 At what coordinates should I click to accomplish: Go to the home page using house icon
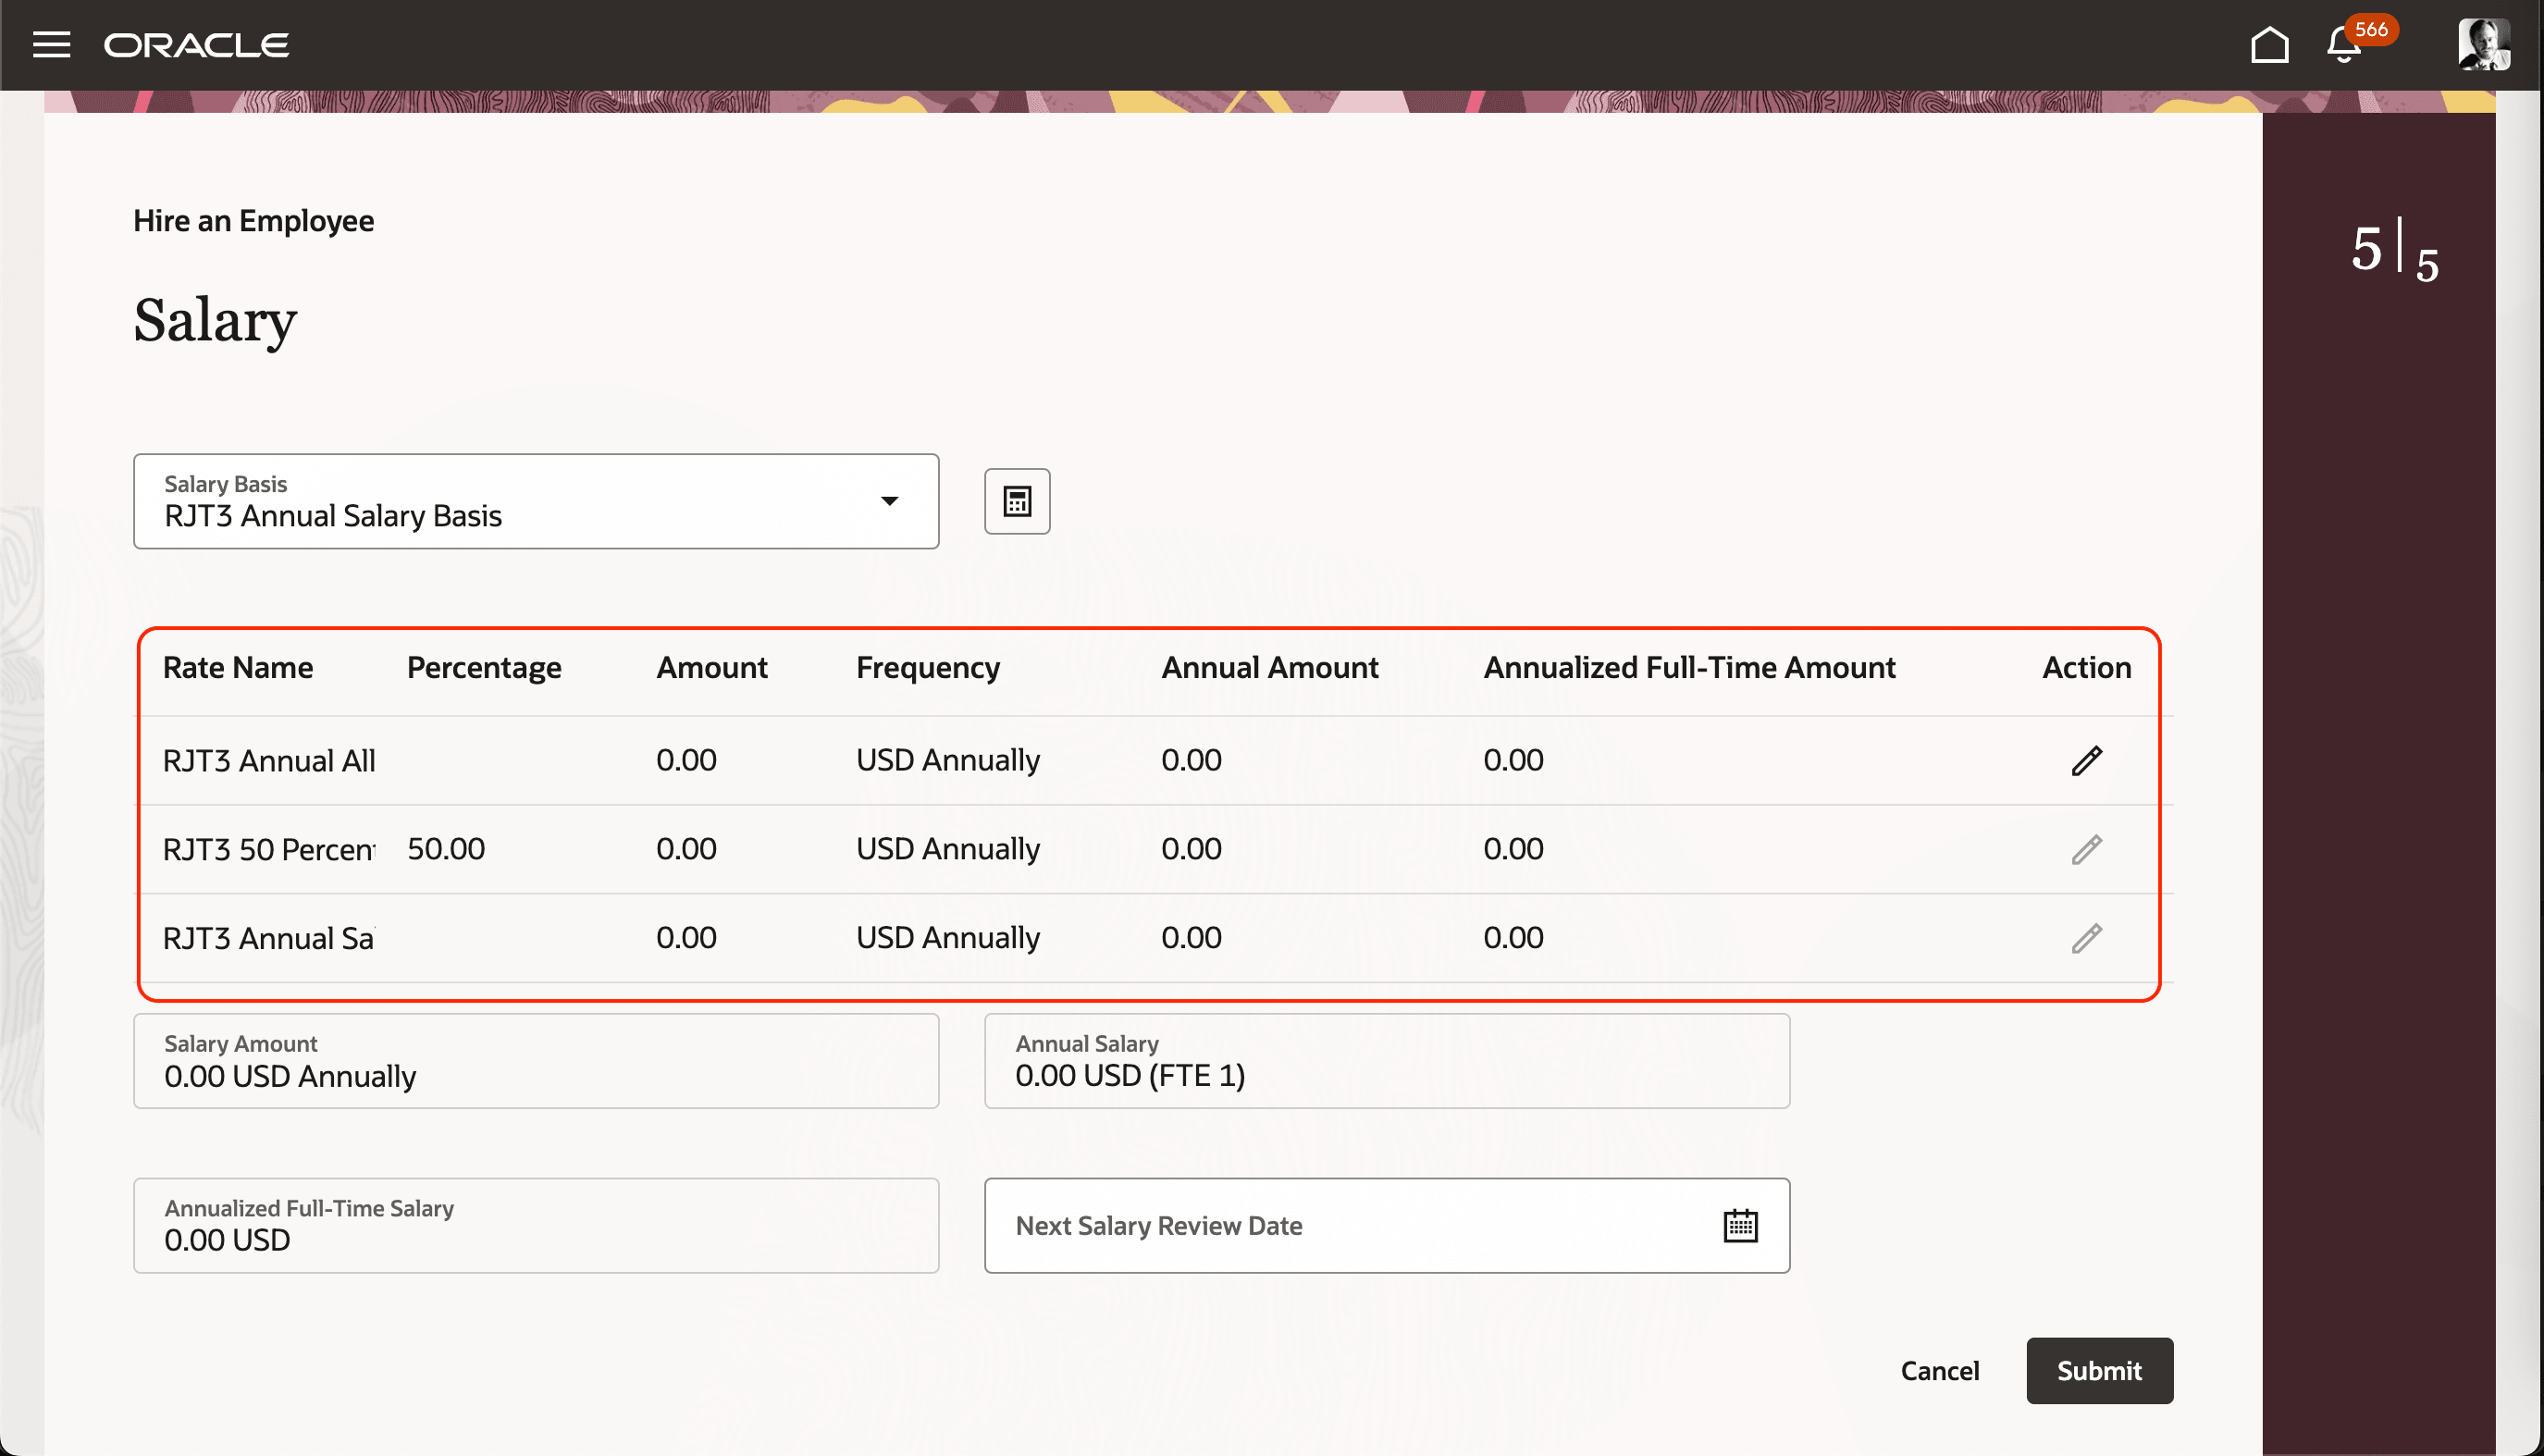[x=2270, y=44]
